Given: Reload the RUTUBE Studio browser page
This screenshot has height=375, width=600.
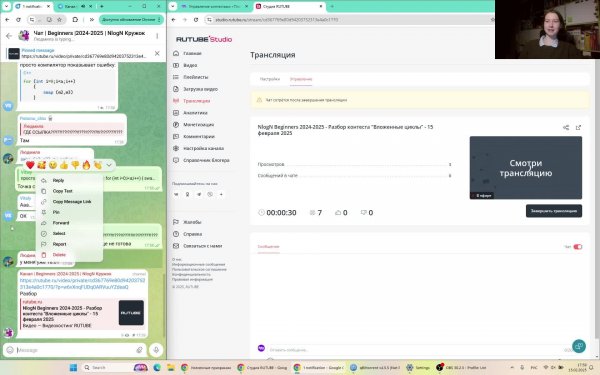Looking at the screenshot, I should click(x=196, y=20).
